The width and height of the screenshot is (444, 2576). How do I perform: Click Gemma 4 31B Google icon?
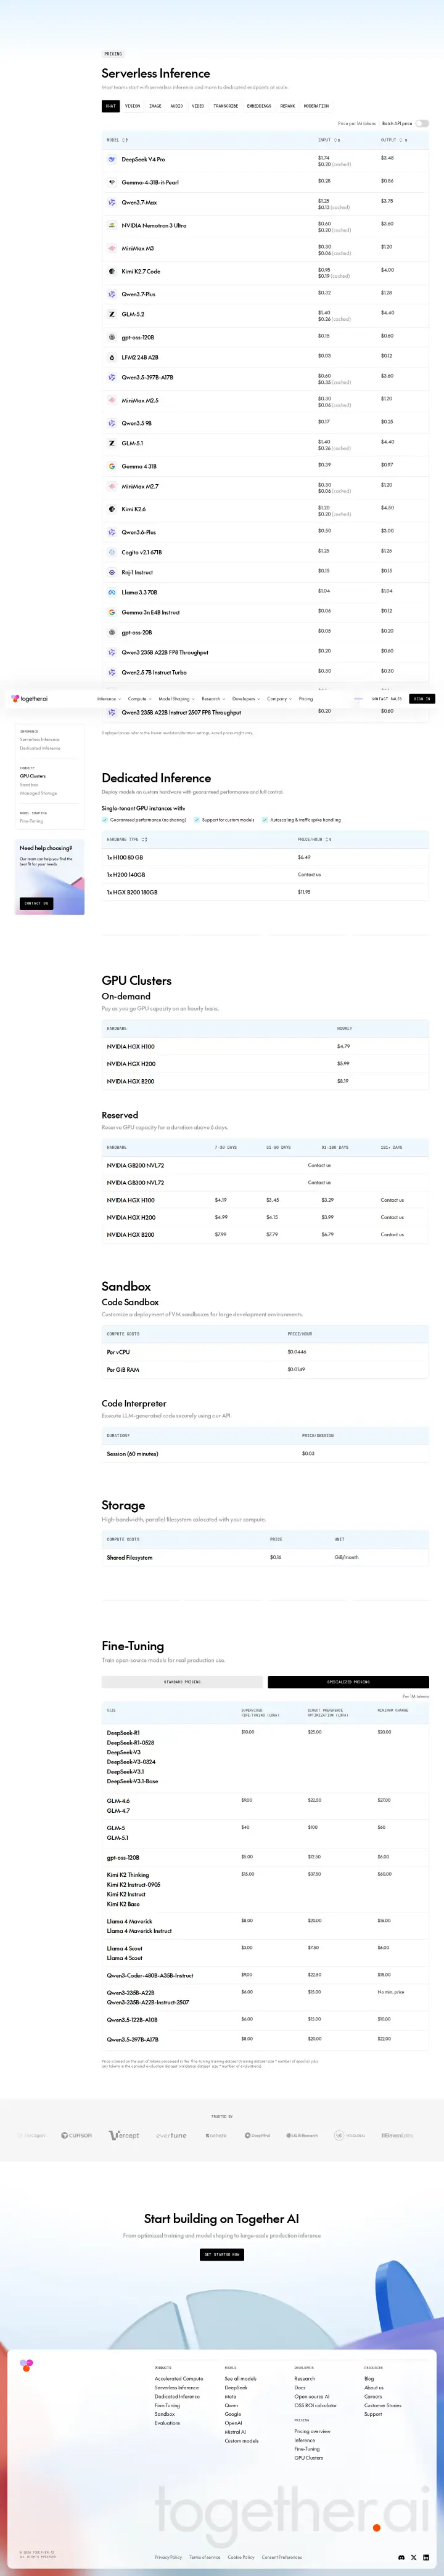tap(112, 466)
